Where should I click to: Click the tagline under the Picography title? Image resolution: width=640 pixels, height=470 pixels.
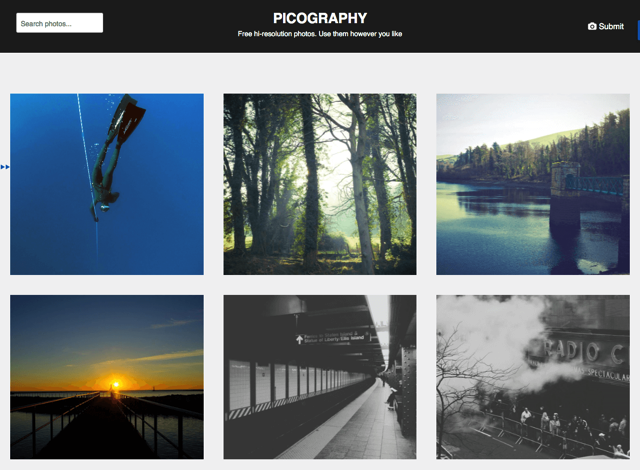[x=320, y=34]
